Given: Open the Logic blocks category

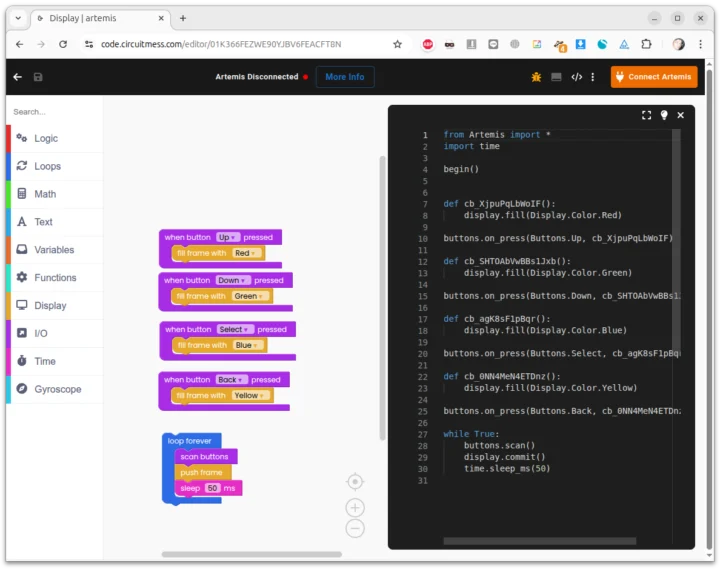Looking at the screenshot, I should (x=46, y=138).
